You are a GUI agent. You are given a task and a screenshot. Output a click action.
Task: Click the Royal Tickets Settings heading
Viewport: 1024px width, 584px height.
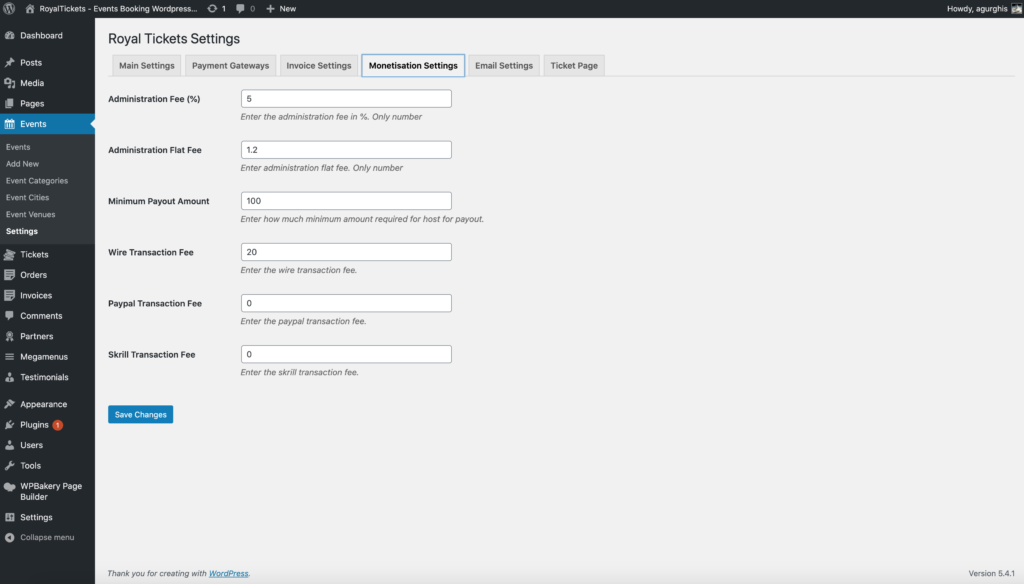(x=174, y=39)
